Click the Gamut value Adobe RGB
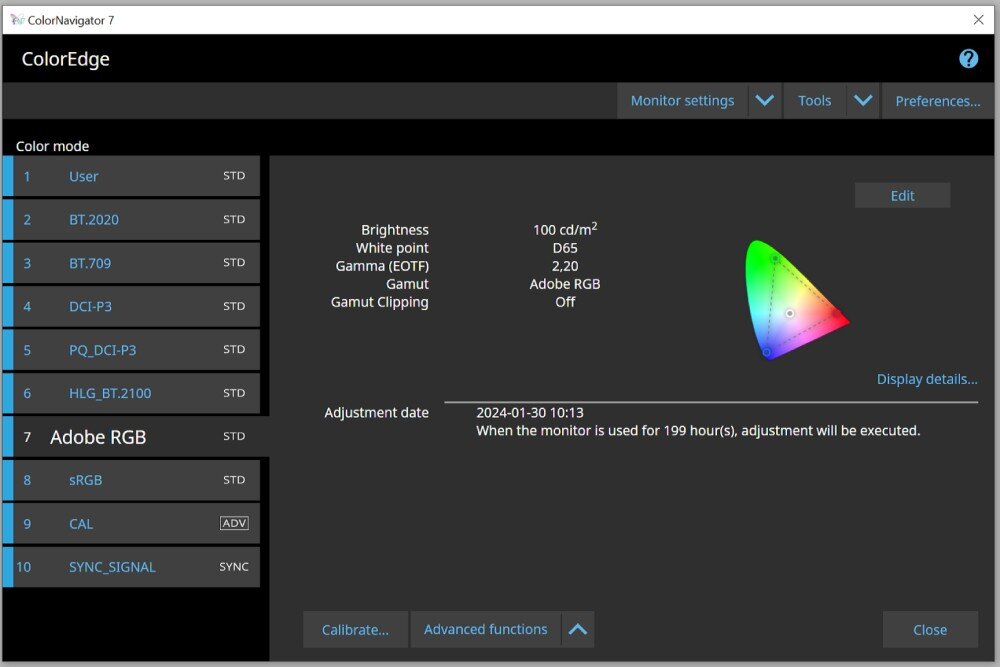Image resolution: width=1000 pixels, height=667 pixels. pyautogui.click(x=565, y=284)
